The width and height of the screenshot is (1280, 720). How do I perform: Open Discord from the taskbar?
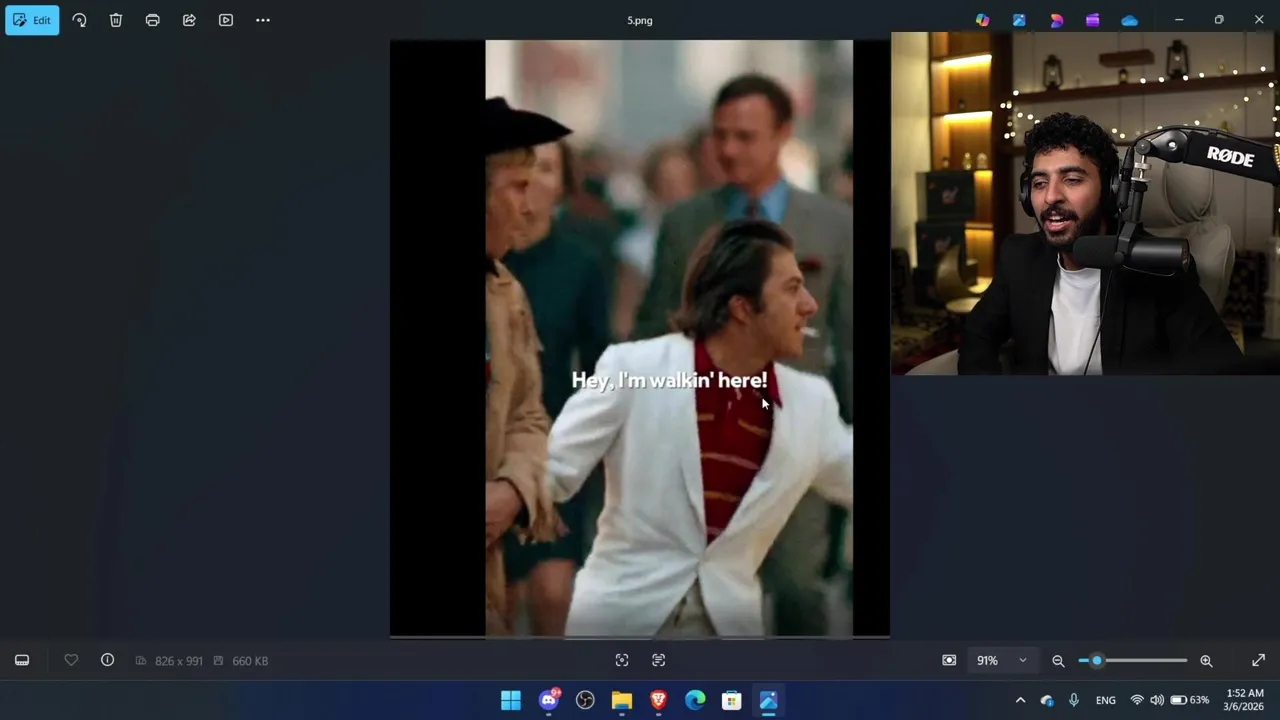[x=548, y=700]
